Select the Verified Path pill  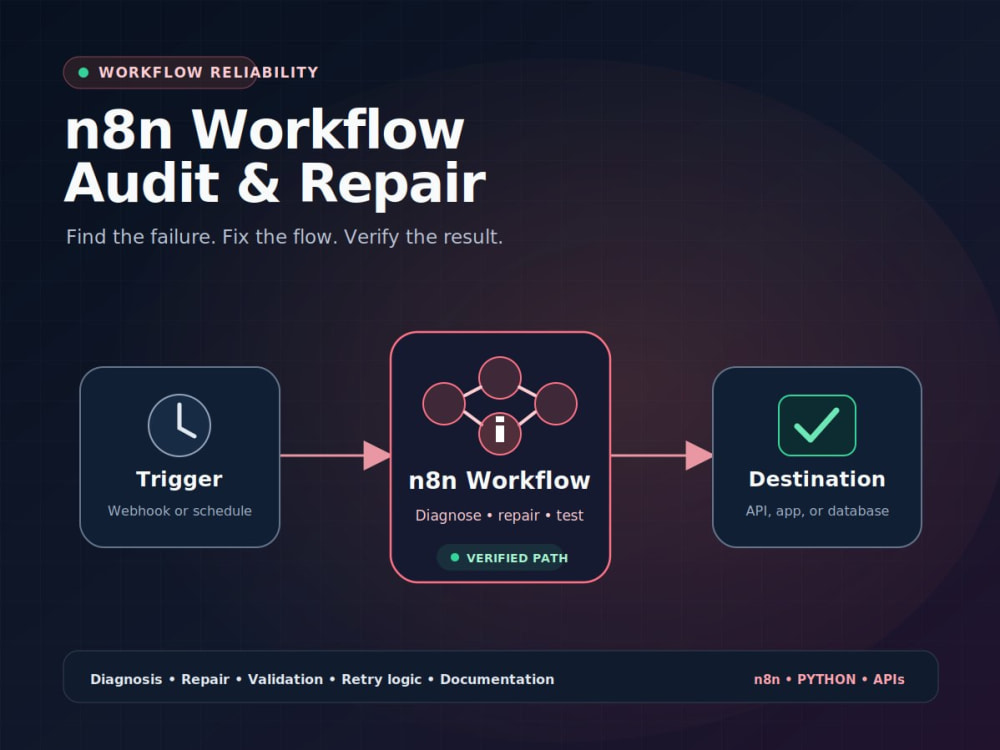pyautogui.click(x=500, y=557)
